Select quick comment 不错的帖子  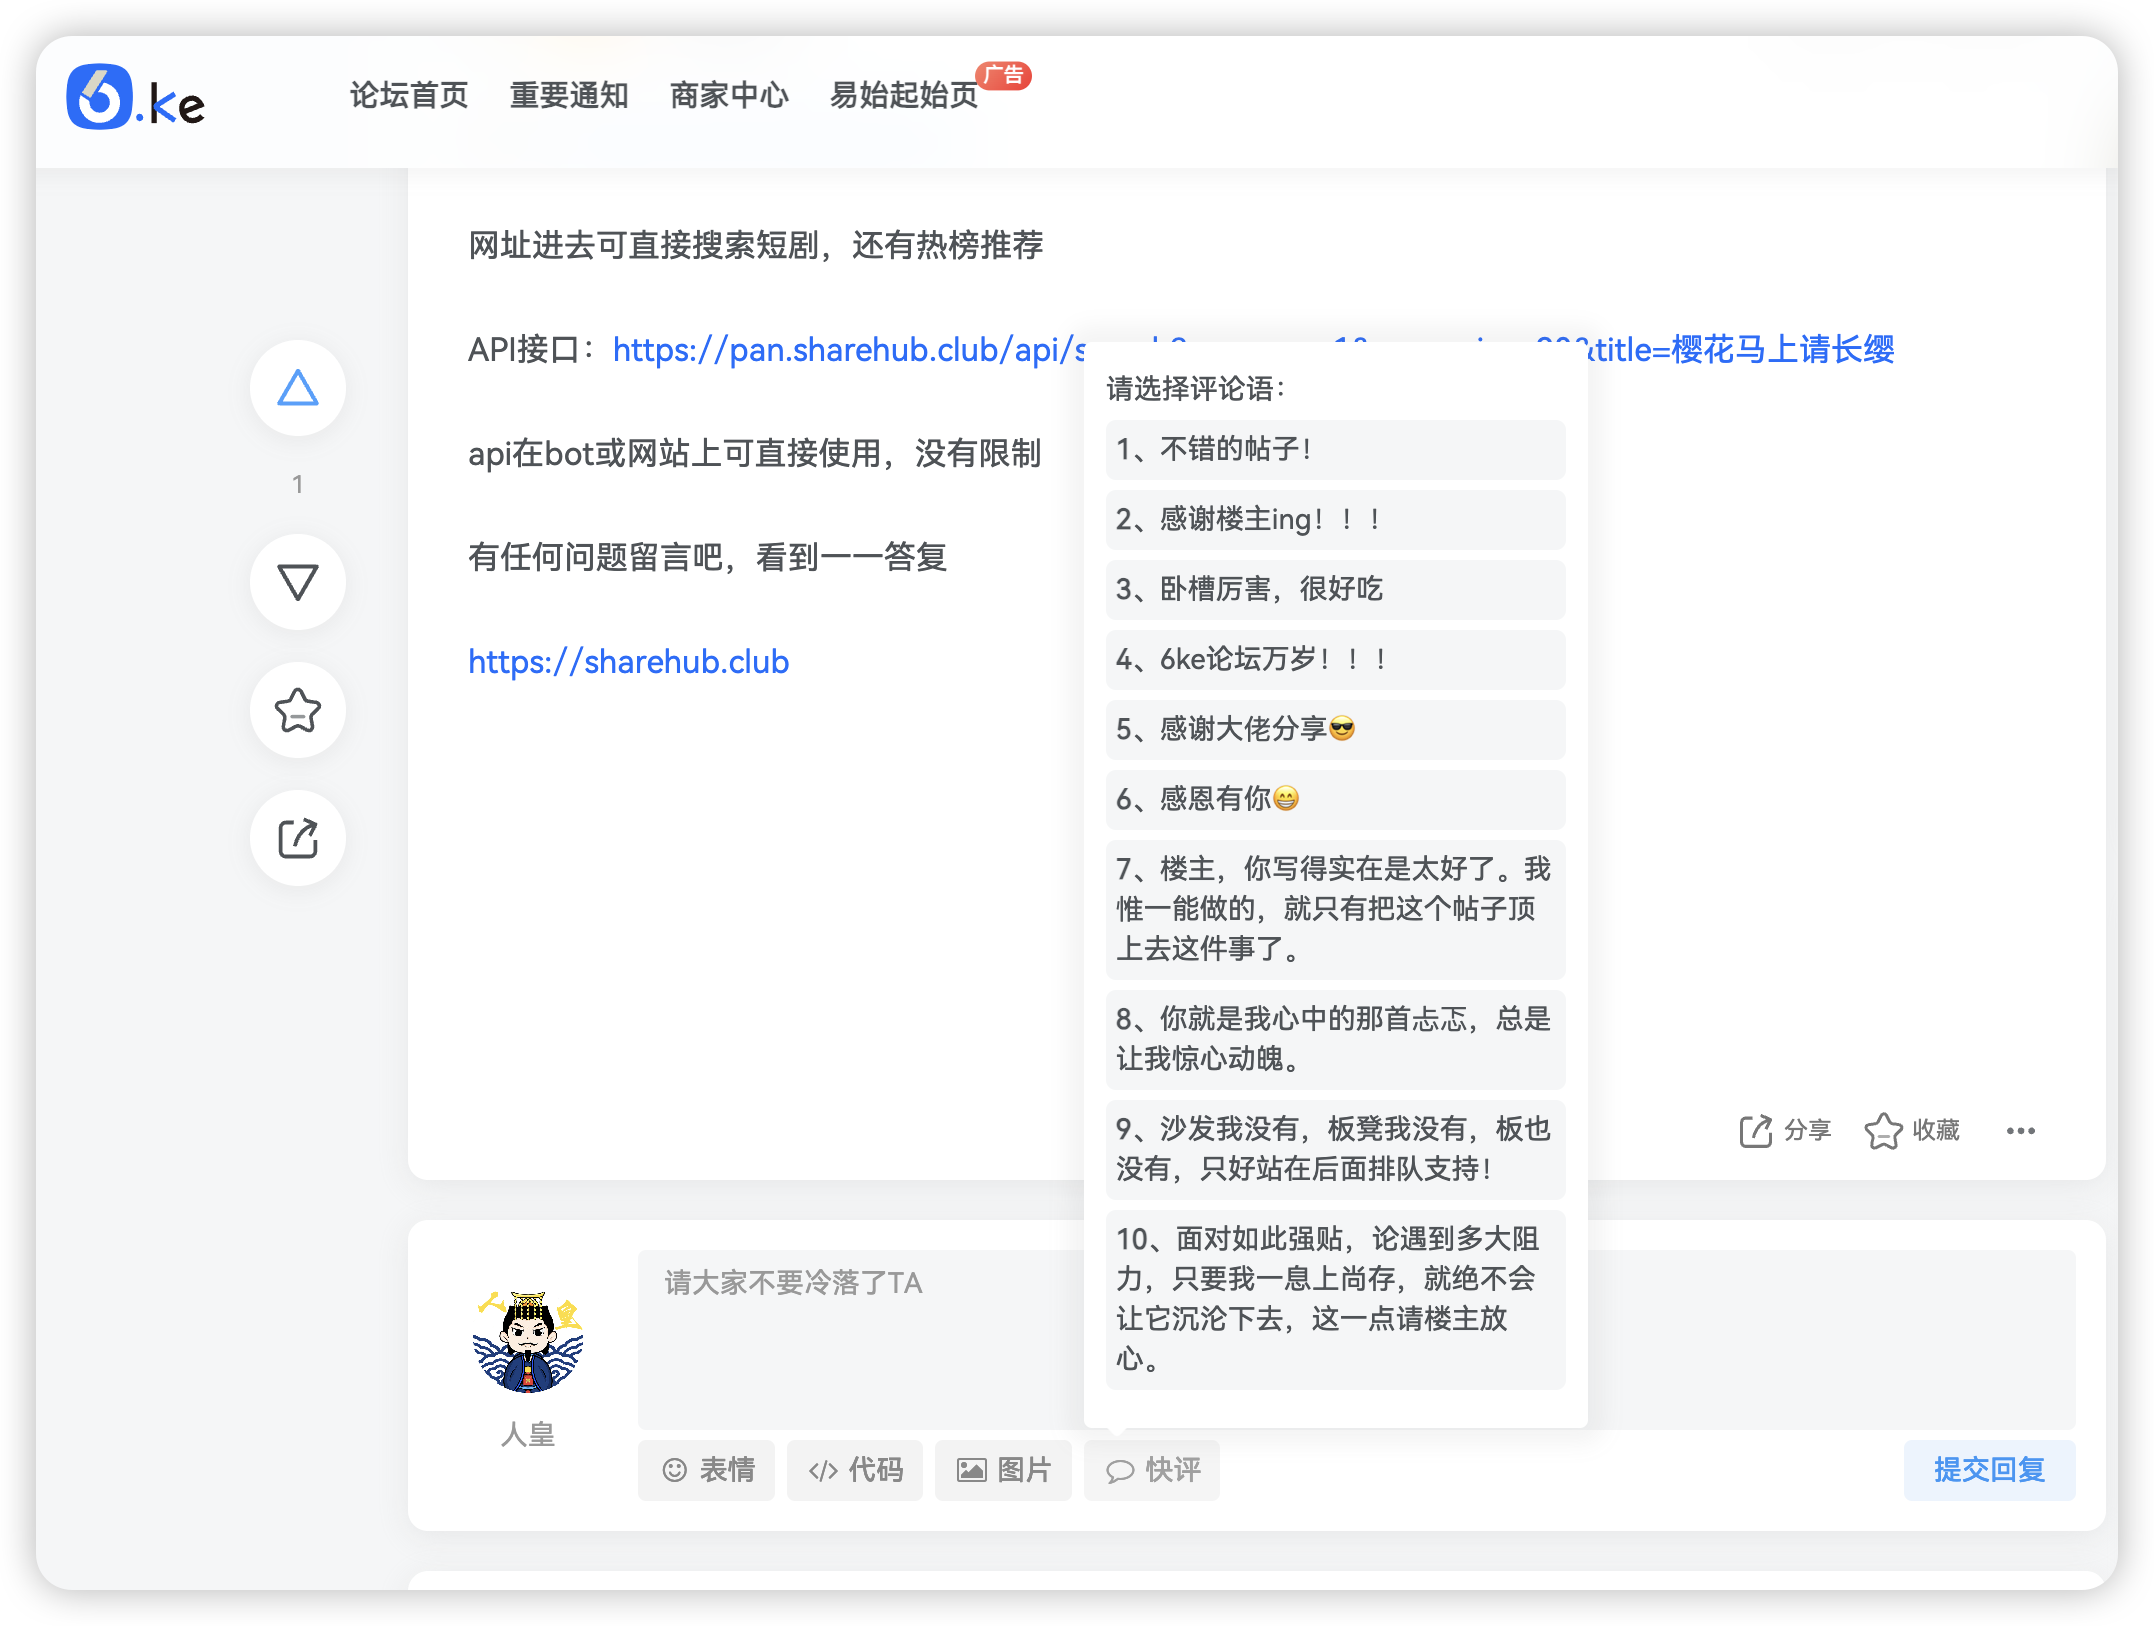click(x=1335, y=450)
